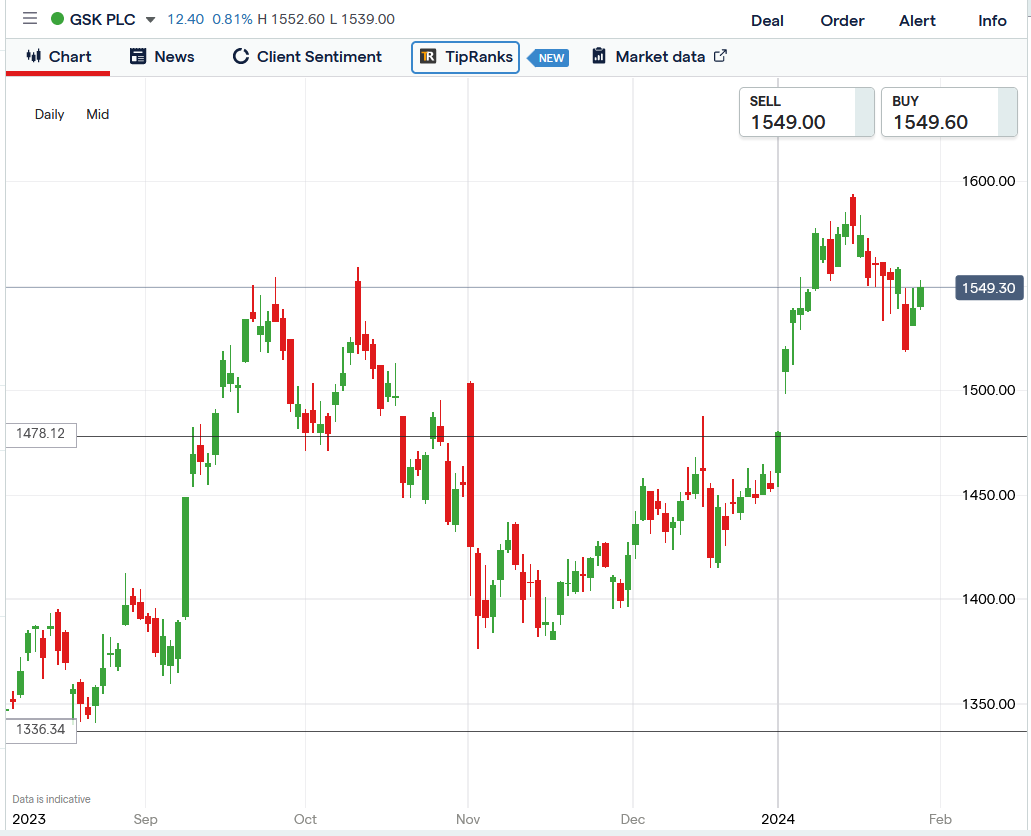Open the hamburger menu icon
Viewport: 1031px width, 836px height.
[30, 18]
